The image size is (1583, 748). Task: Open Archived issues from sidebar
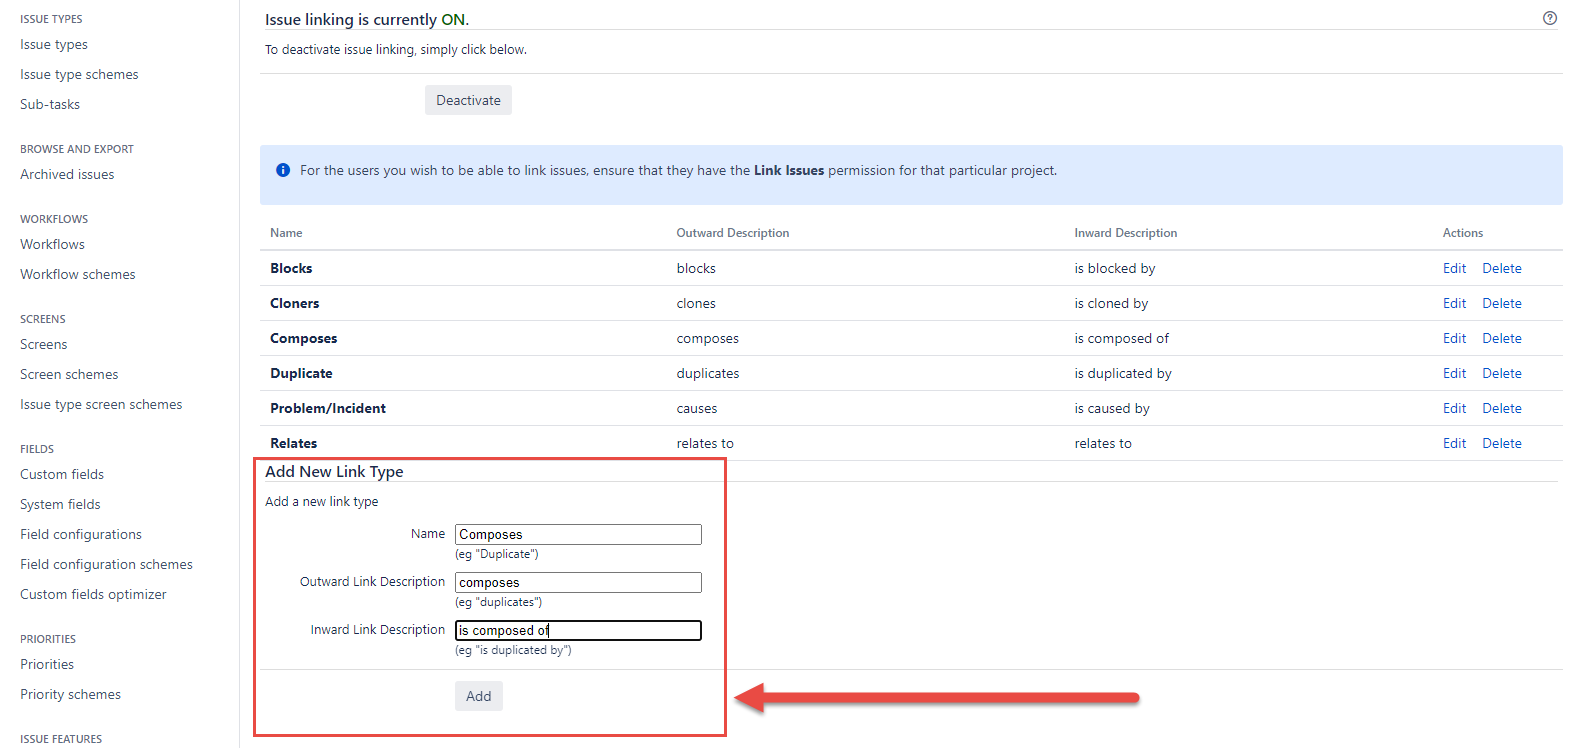point(67,174)
